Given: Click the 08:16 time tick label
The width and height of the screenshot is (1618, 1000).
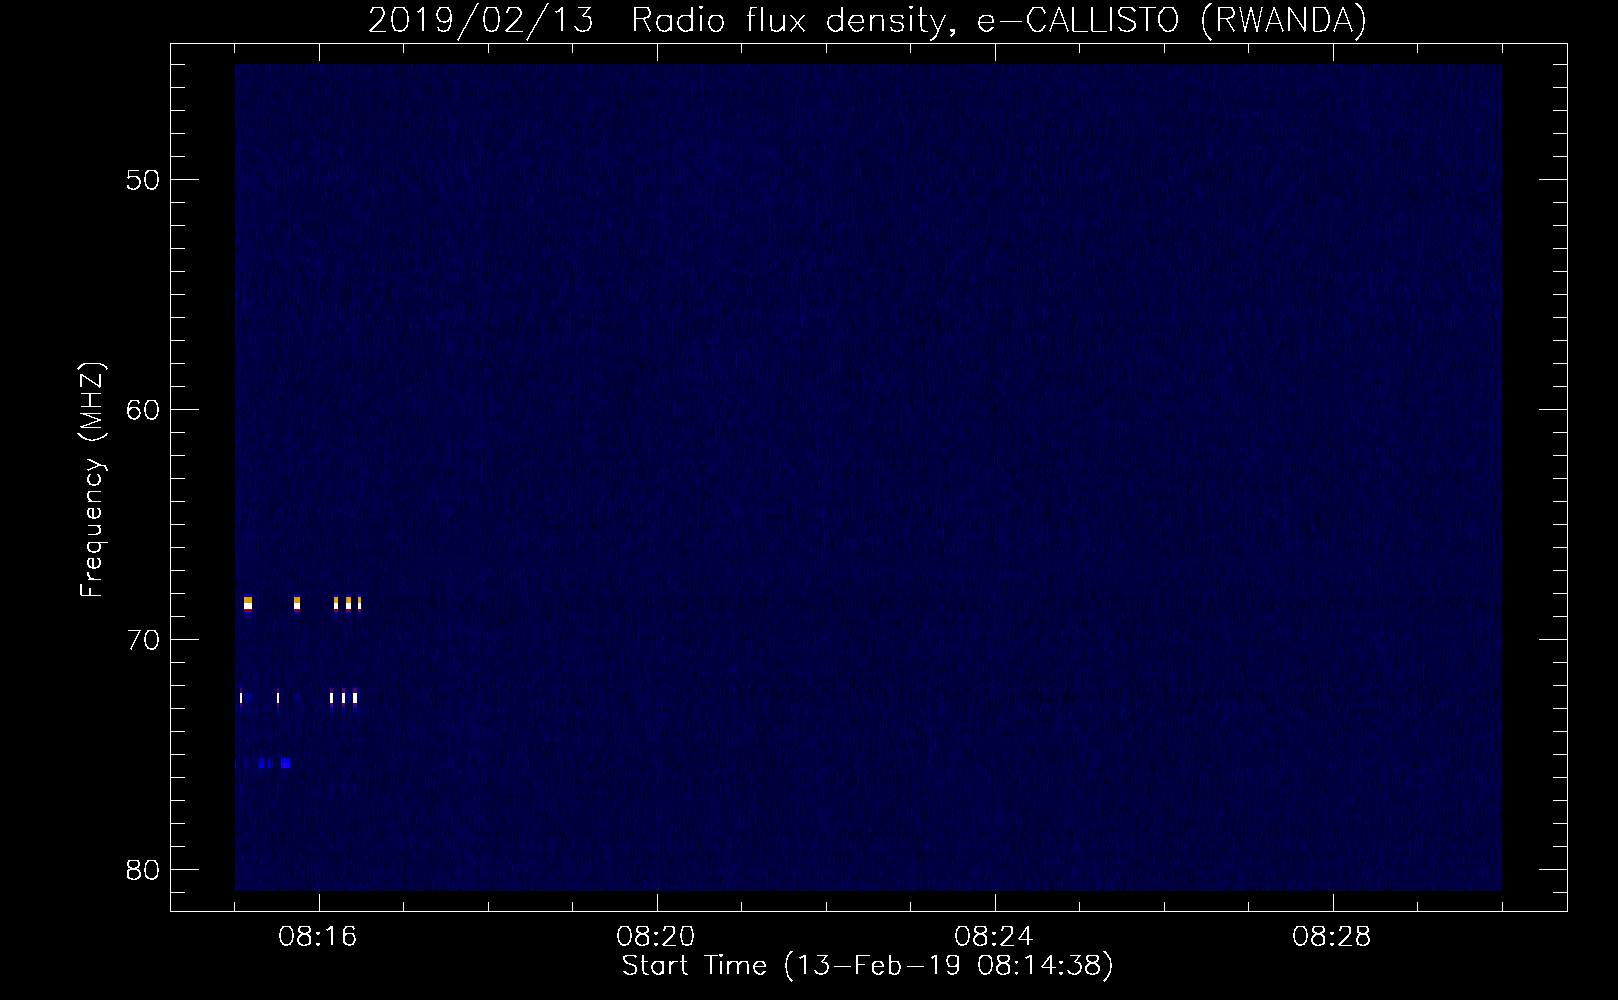Looking at the screenshot, I should 318,937.
